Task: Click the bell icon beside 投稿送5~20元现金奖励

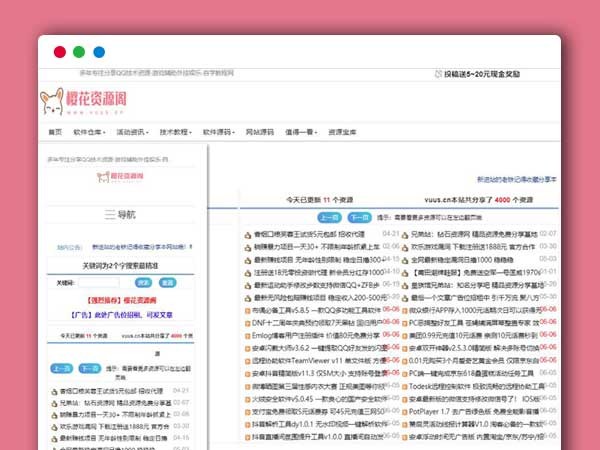Action: click(439, 73)
